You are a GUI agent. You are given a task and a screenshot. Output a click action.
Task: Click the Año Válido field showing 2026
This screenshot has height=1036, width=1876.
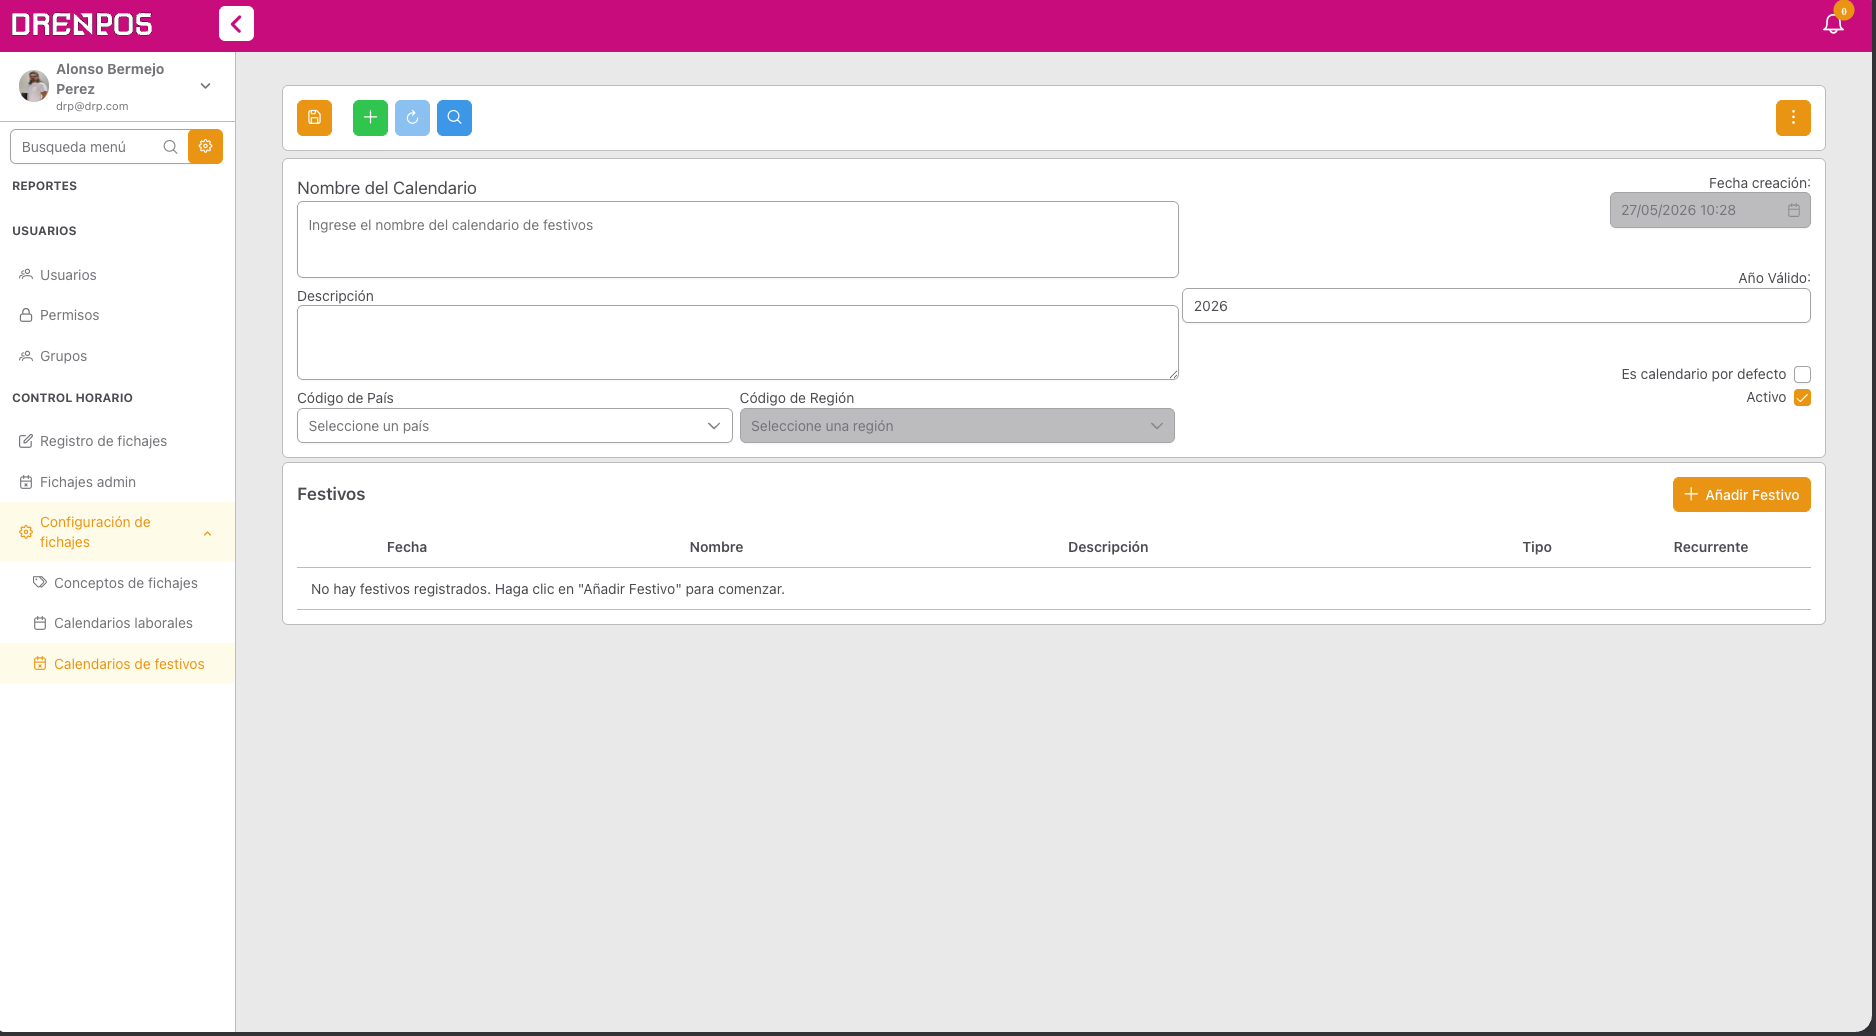(1496, 306)
